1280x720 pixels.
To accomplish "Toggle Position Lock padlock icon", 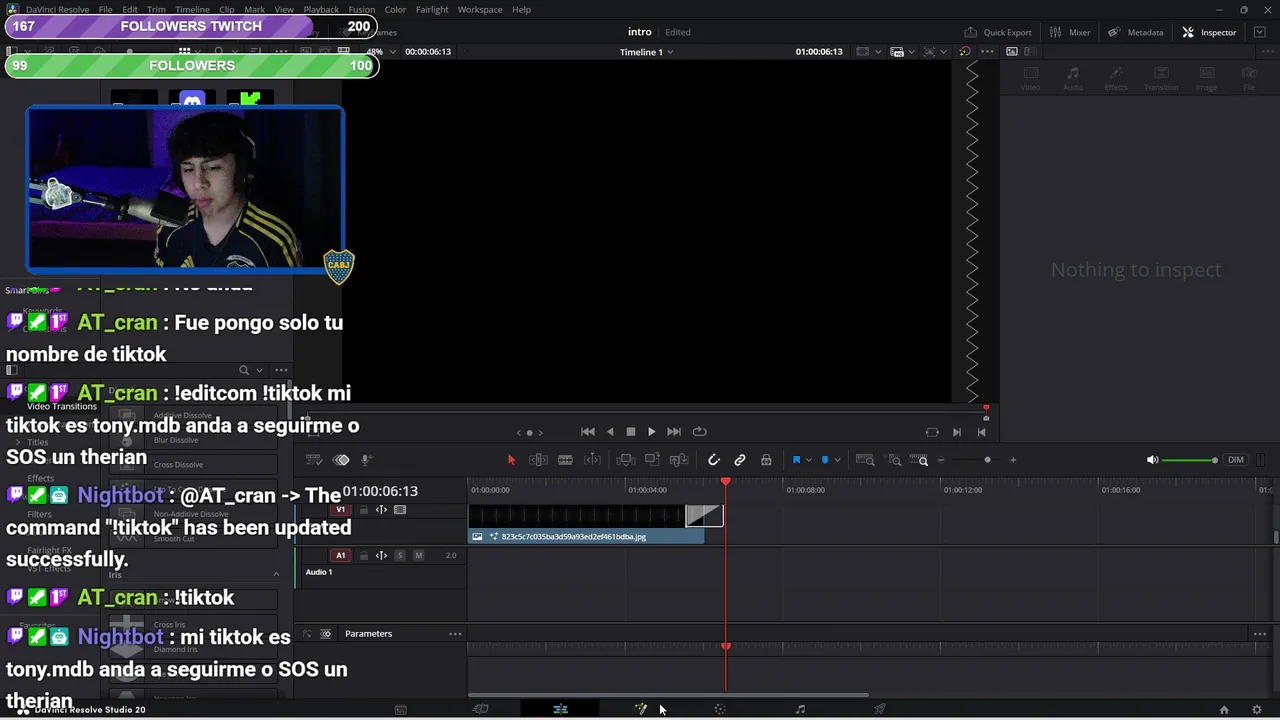I will click(x=766, y=460).
